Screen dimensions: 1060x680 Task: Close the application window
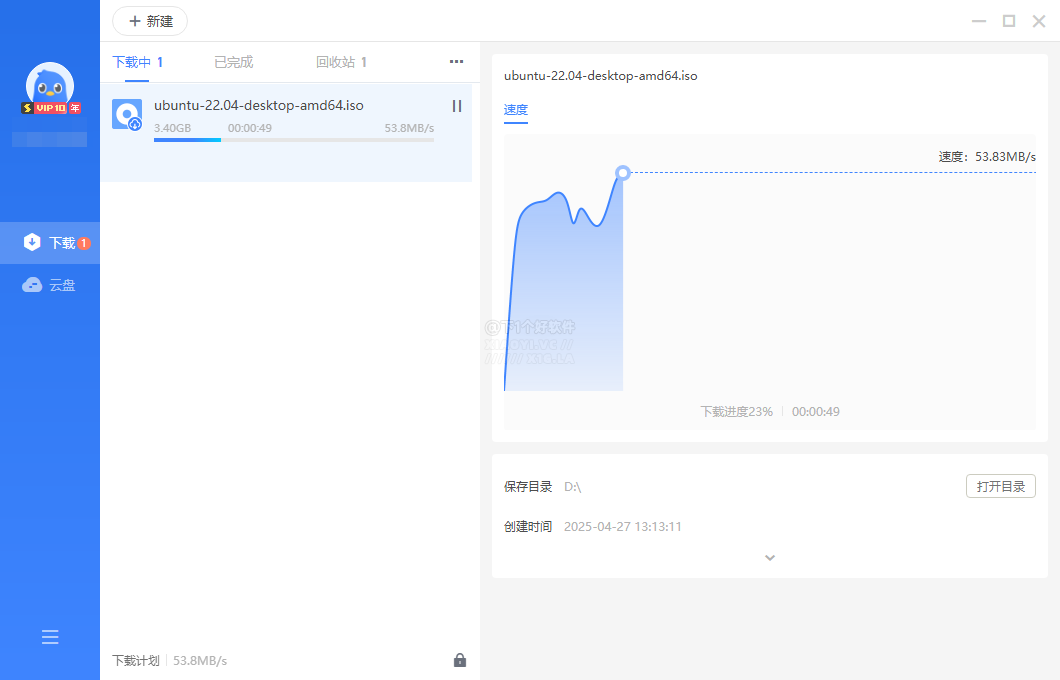pos(1039,21)
